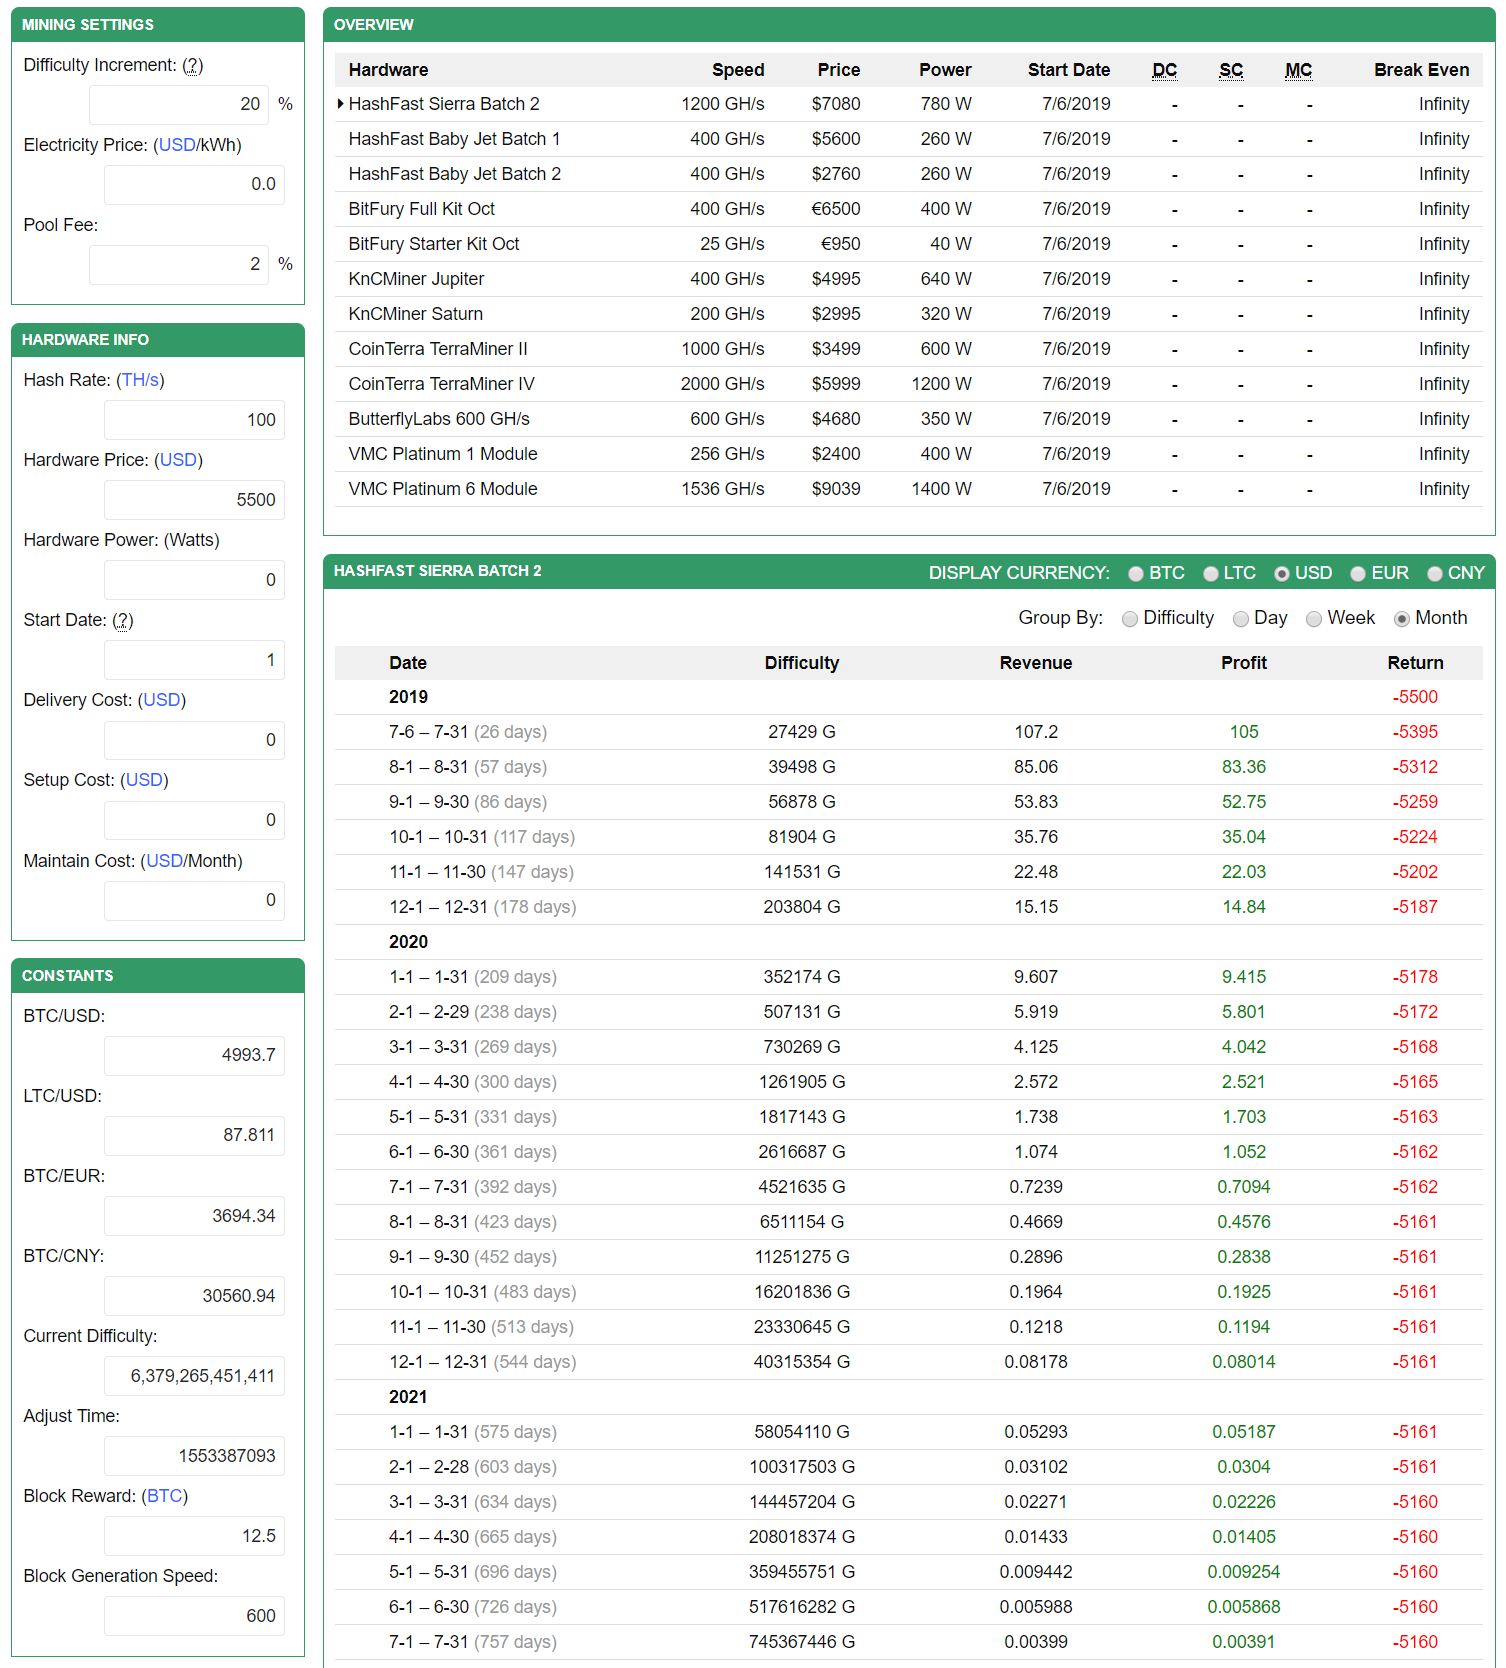This screenshot has width=1506, height=1668.
Task: Select the USD display currency radio
Action: [1282, 574]
